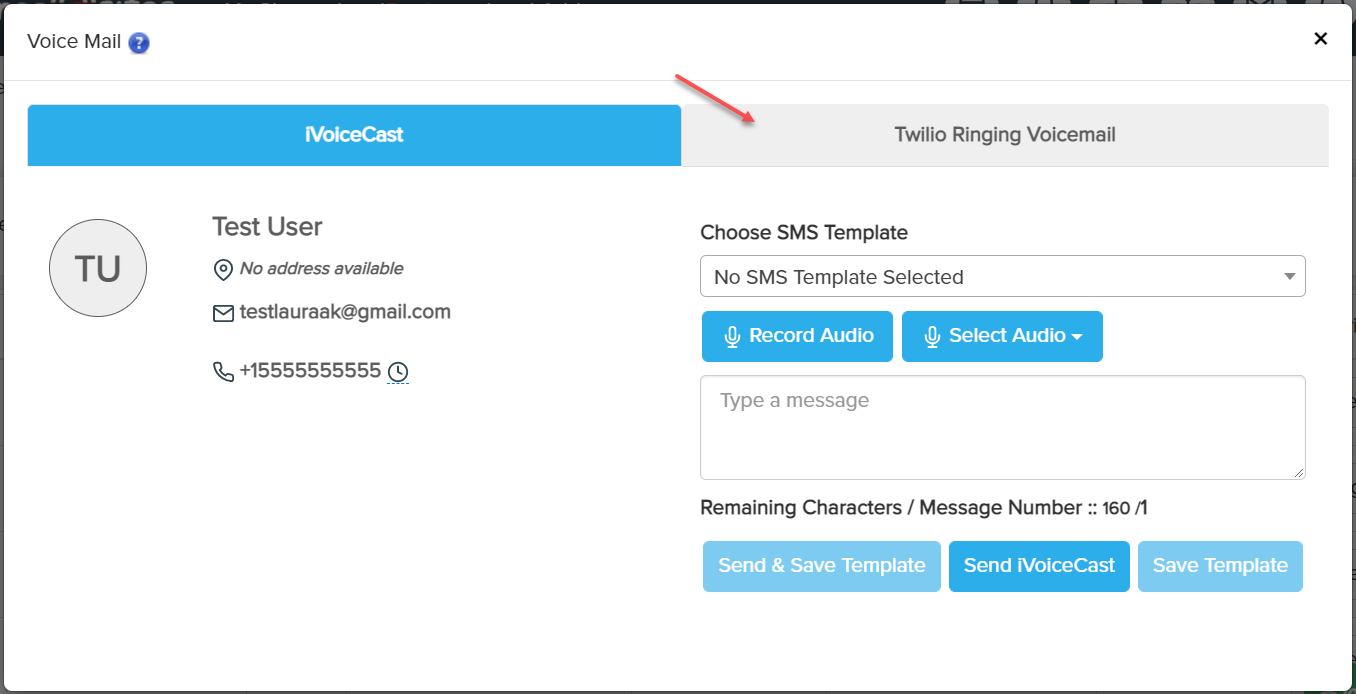Switch to the iVoiceCast tab
This screenshot has width=1356, height=694.
pyautogui.click(x=354, y=135)
